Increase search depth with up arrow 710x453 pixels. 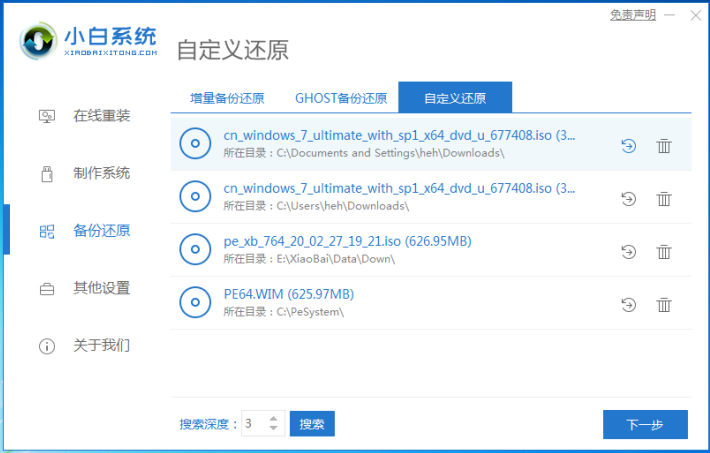tap(275, 418)
